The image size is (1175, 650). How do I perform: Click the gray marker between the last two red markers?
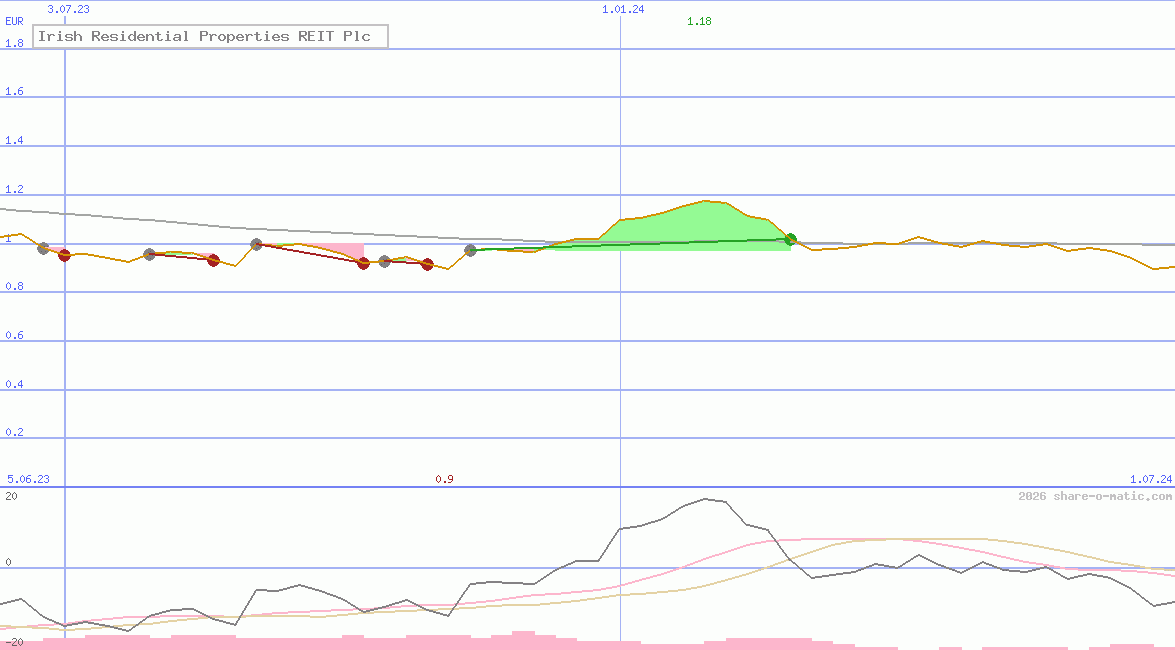click(x=384, y=262)
